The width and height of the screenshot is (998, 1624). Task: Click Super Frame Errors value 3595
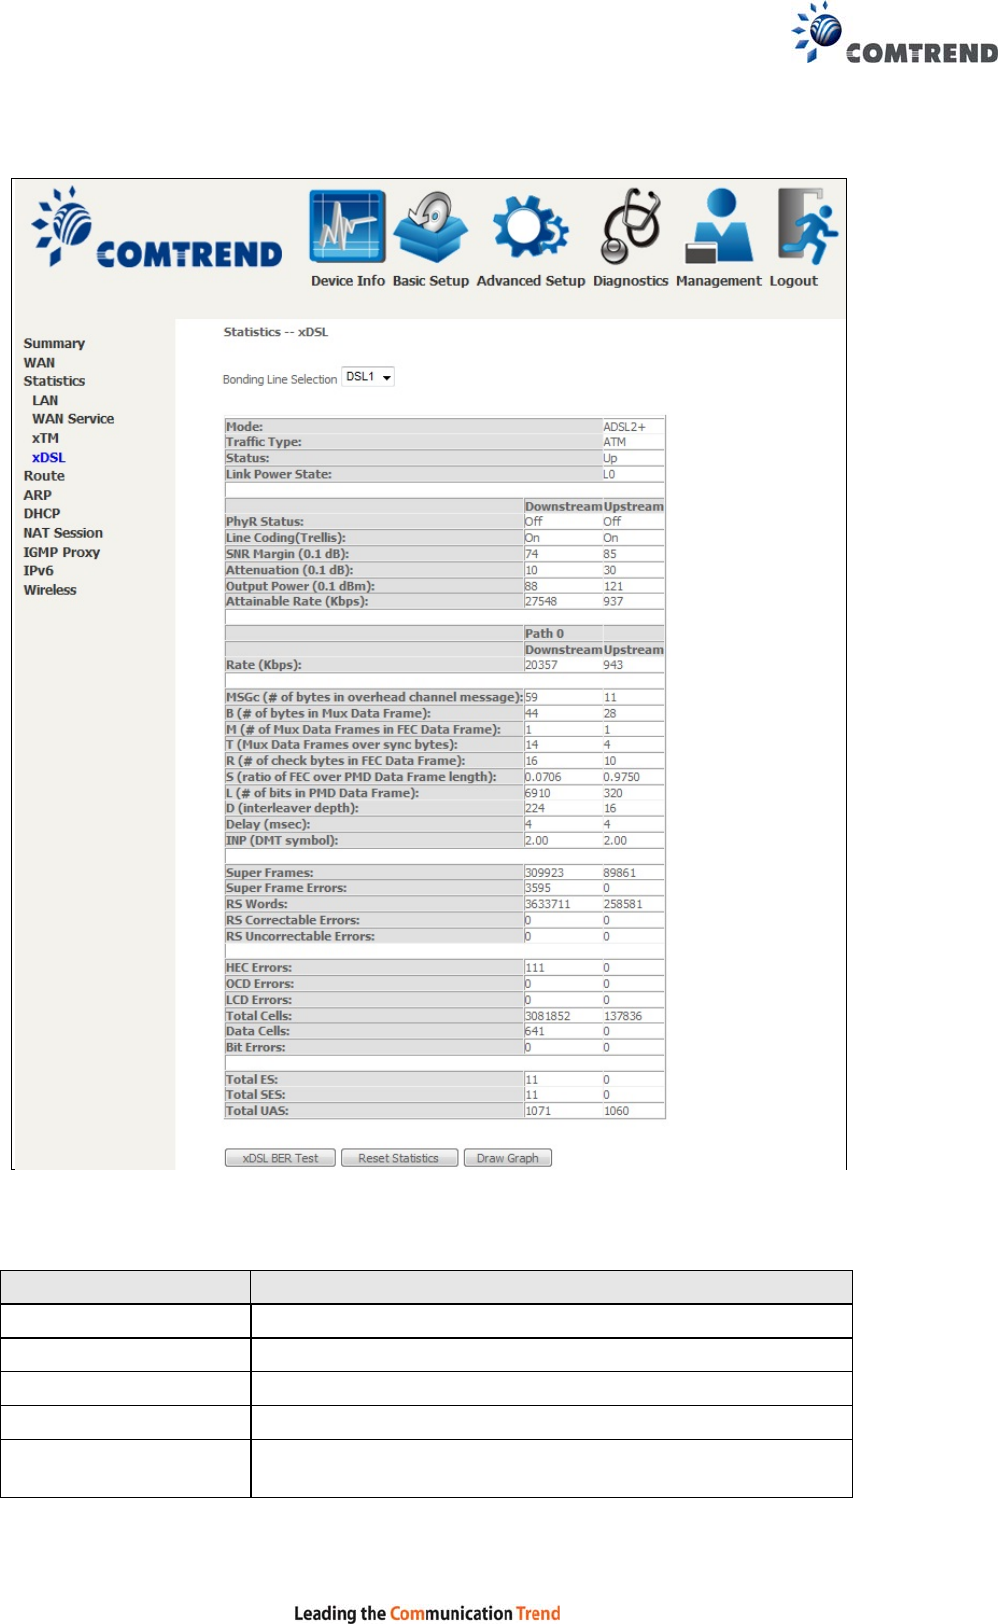tap(538, 888)
